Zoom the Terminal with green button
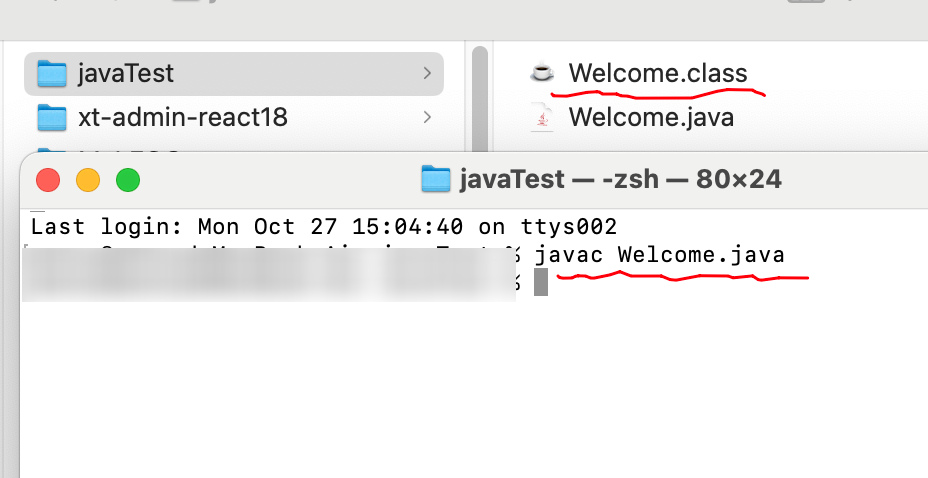The image size is (928, 478). coord(128,180)
